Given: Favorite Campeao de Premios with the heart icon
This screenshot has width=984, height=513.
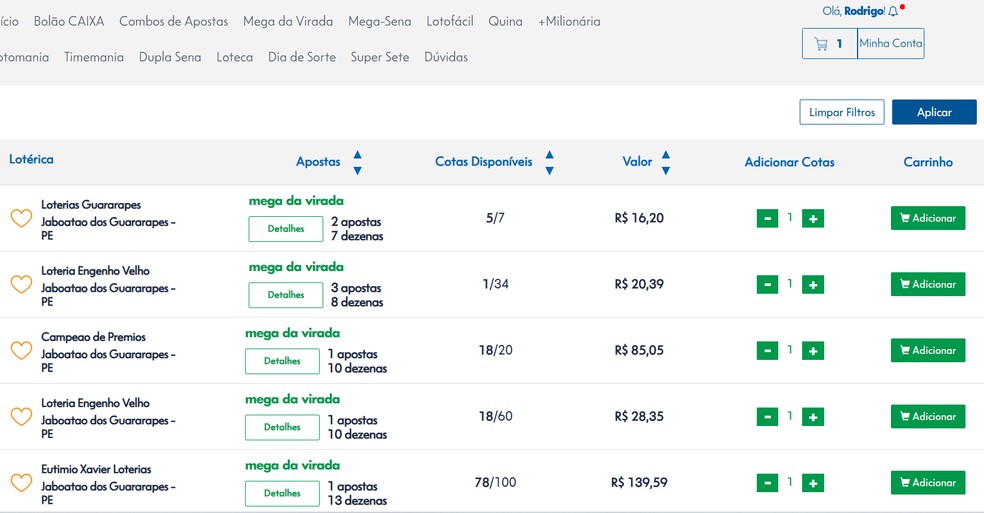Looking at the screenshot, I should pos(21,350).
